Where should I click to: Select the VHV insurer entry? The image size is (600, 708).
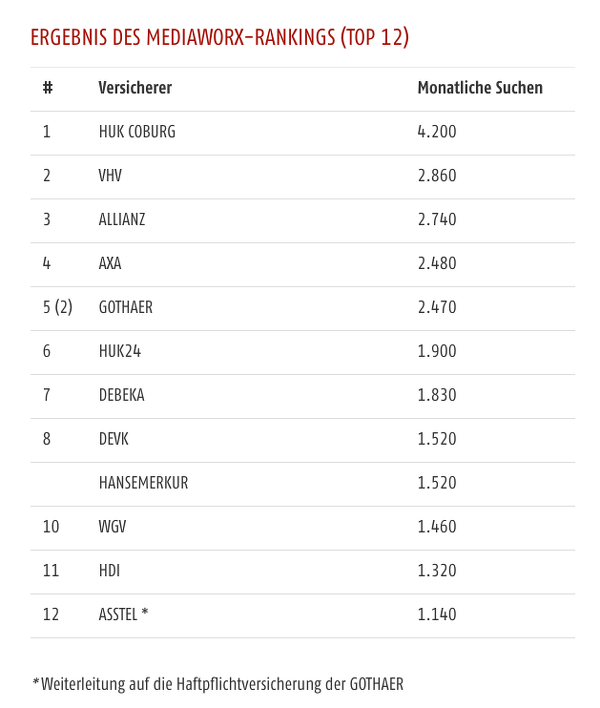[110, 175]
